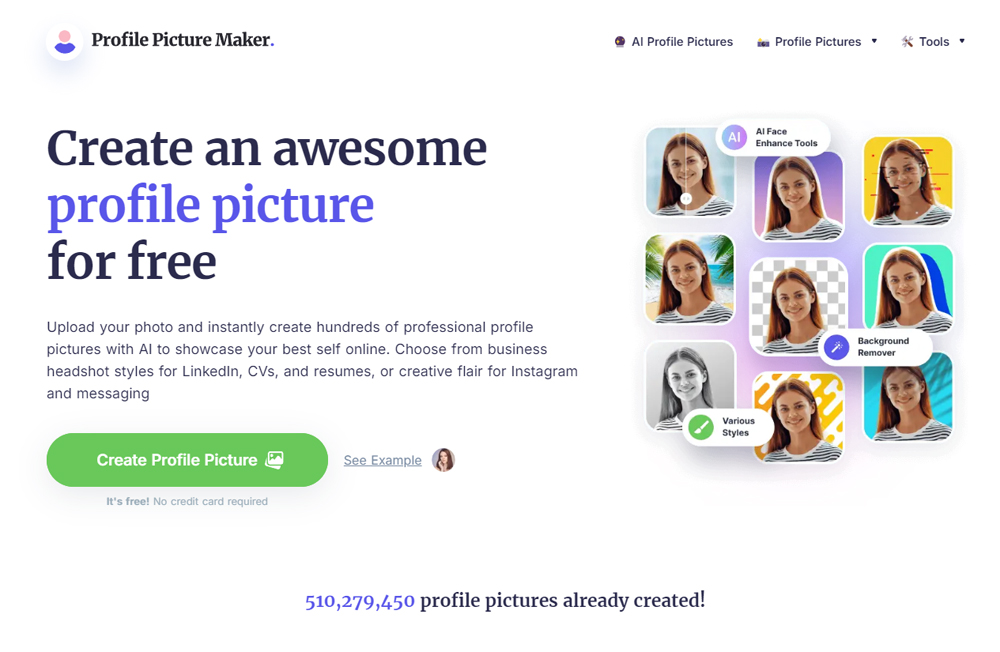The width and height of the screenshot is (1000, 652).
Task: Click the Profile Picture Maker title text
Action: pos(182,40)
